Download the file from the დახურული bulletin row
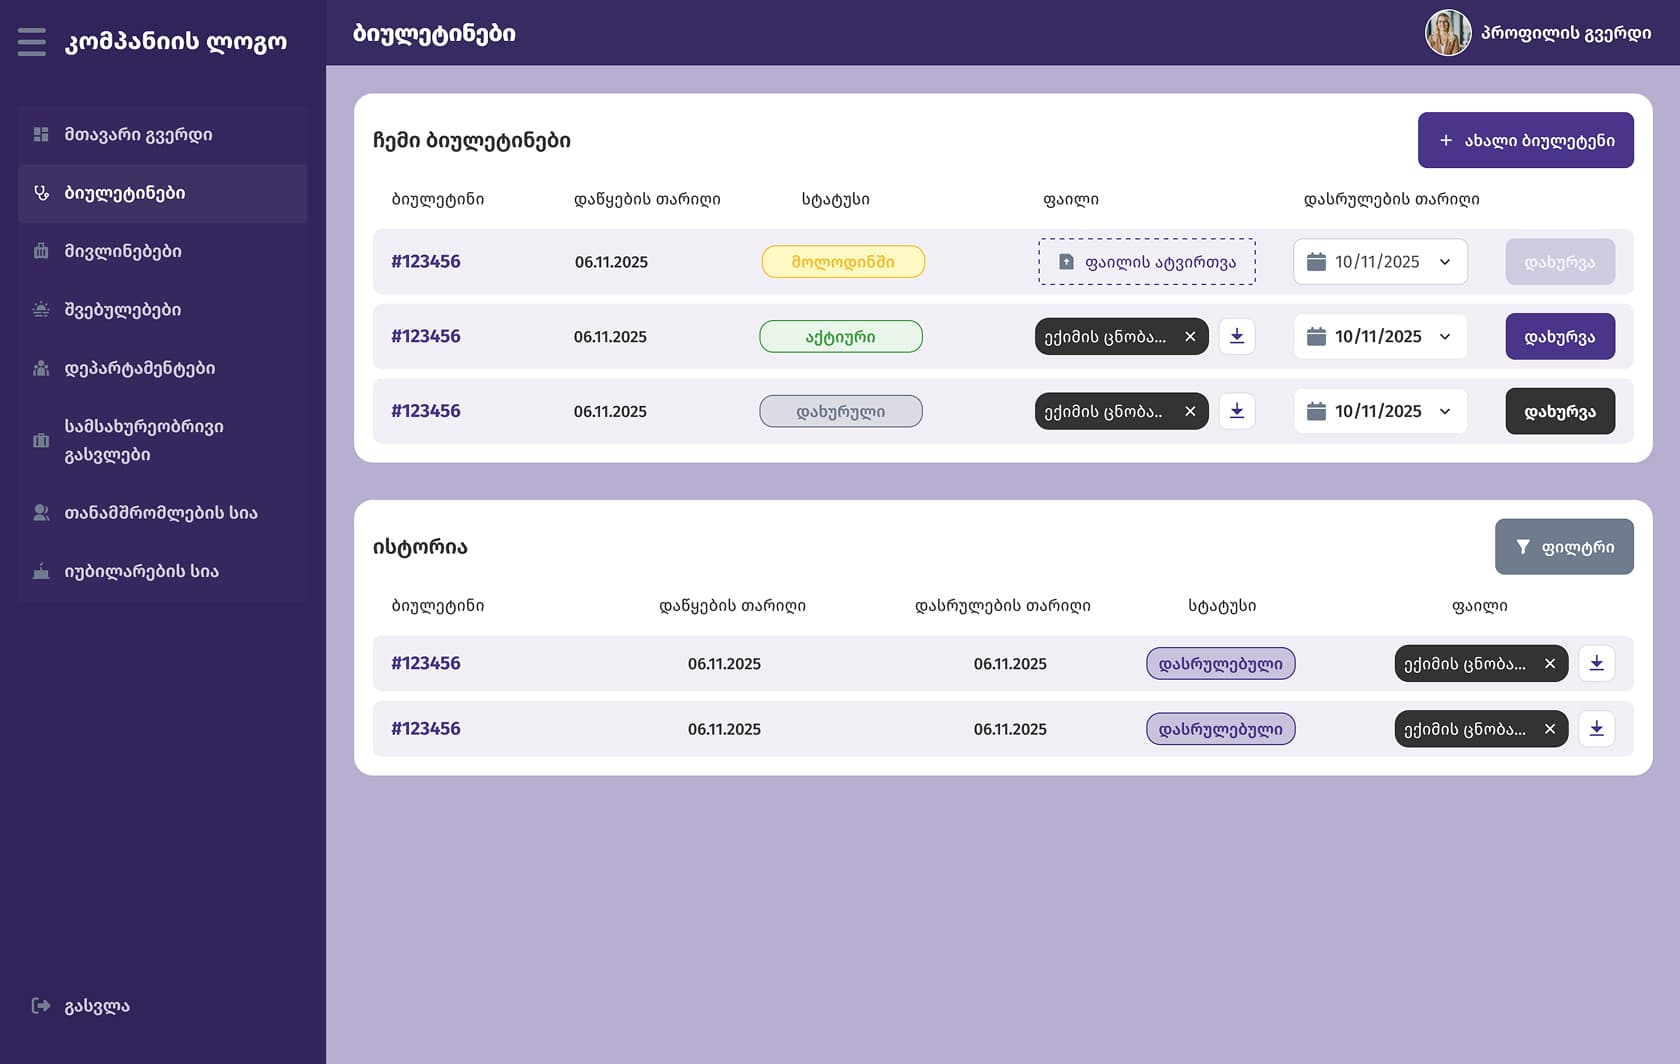 tap(1236, 411)
